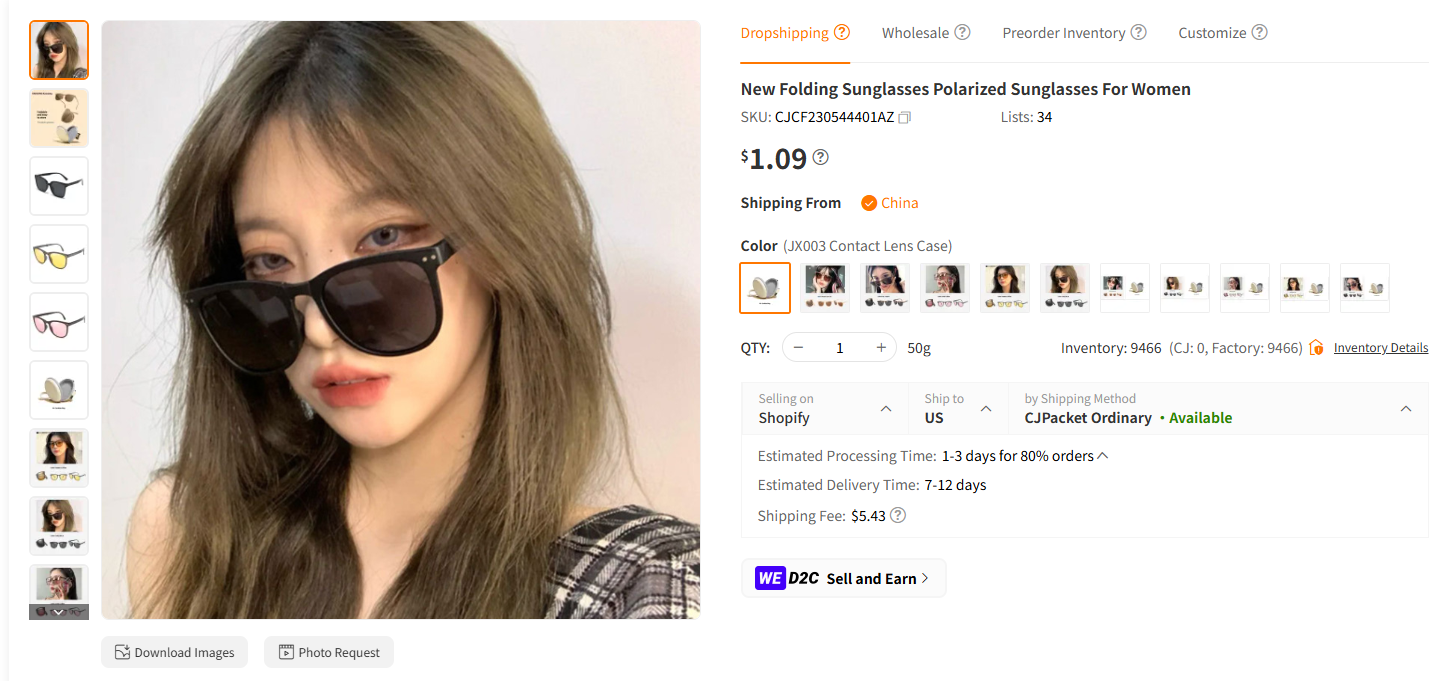1443x681 pixels.
Task: Copy the SKU code using the copy icon
Action: click(x=904, y=117)
